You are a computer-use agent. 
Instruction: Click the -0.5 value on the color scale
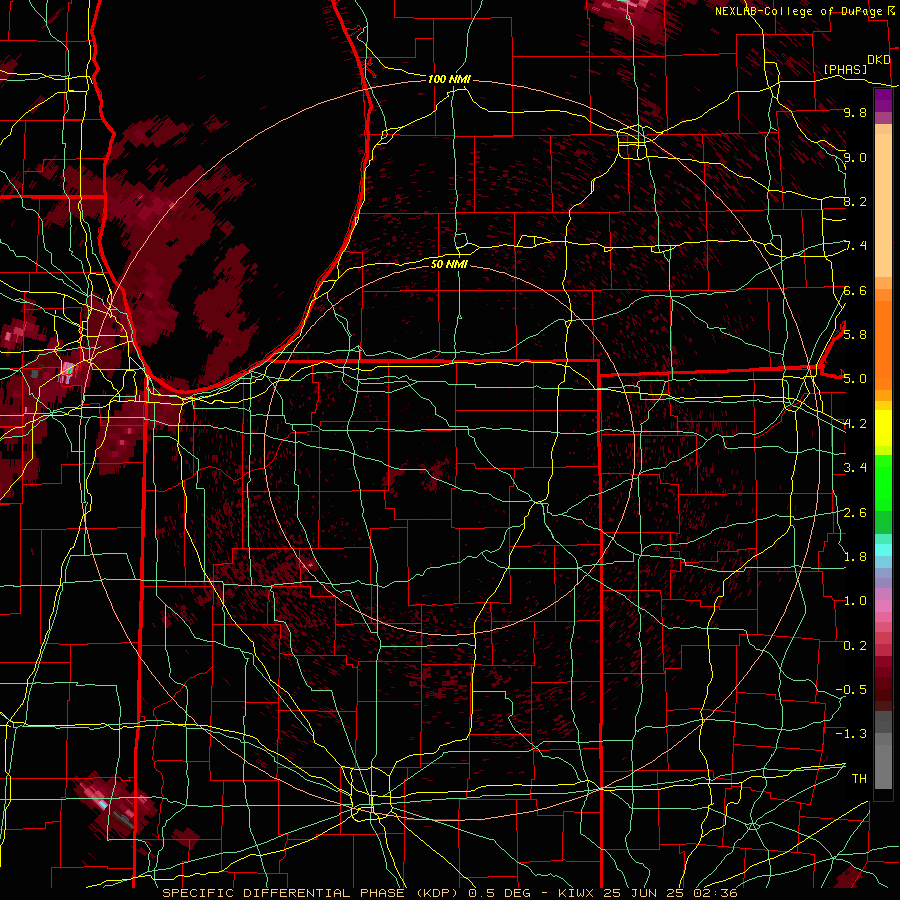pos(851,690)
